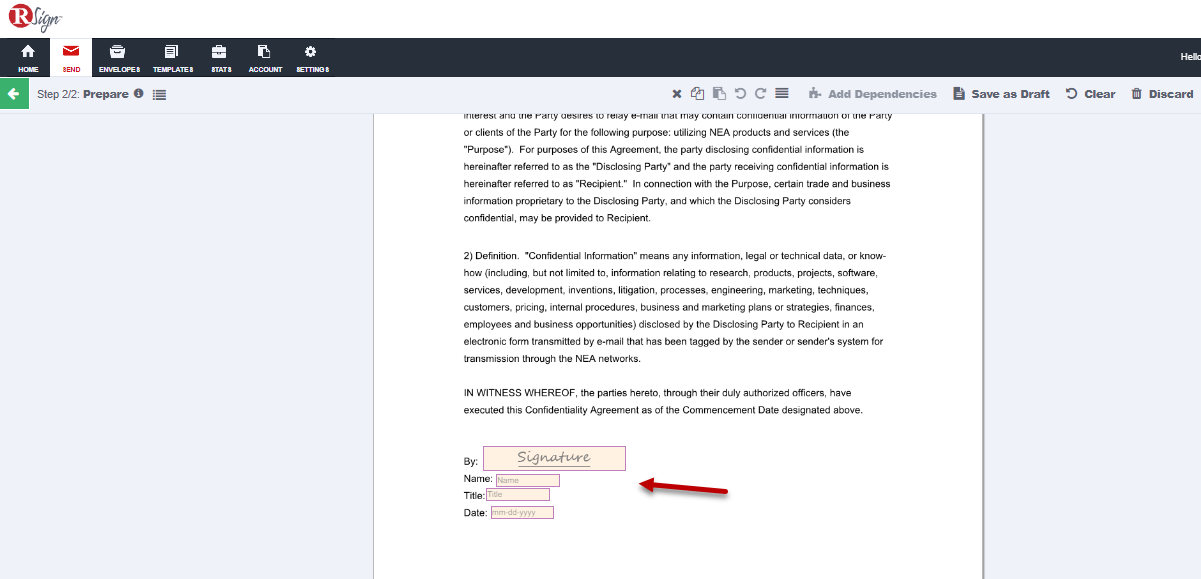Open the alignment lines menu icon

(782, 94)
